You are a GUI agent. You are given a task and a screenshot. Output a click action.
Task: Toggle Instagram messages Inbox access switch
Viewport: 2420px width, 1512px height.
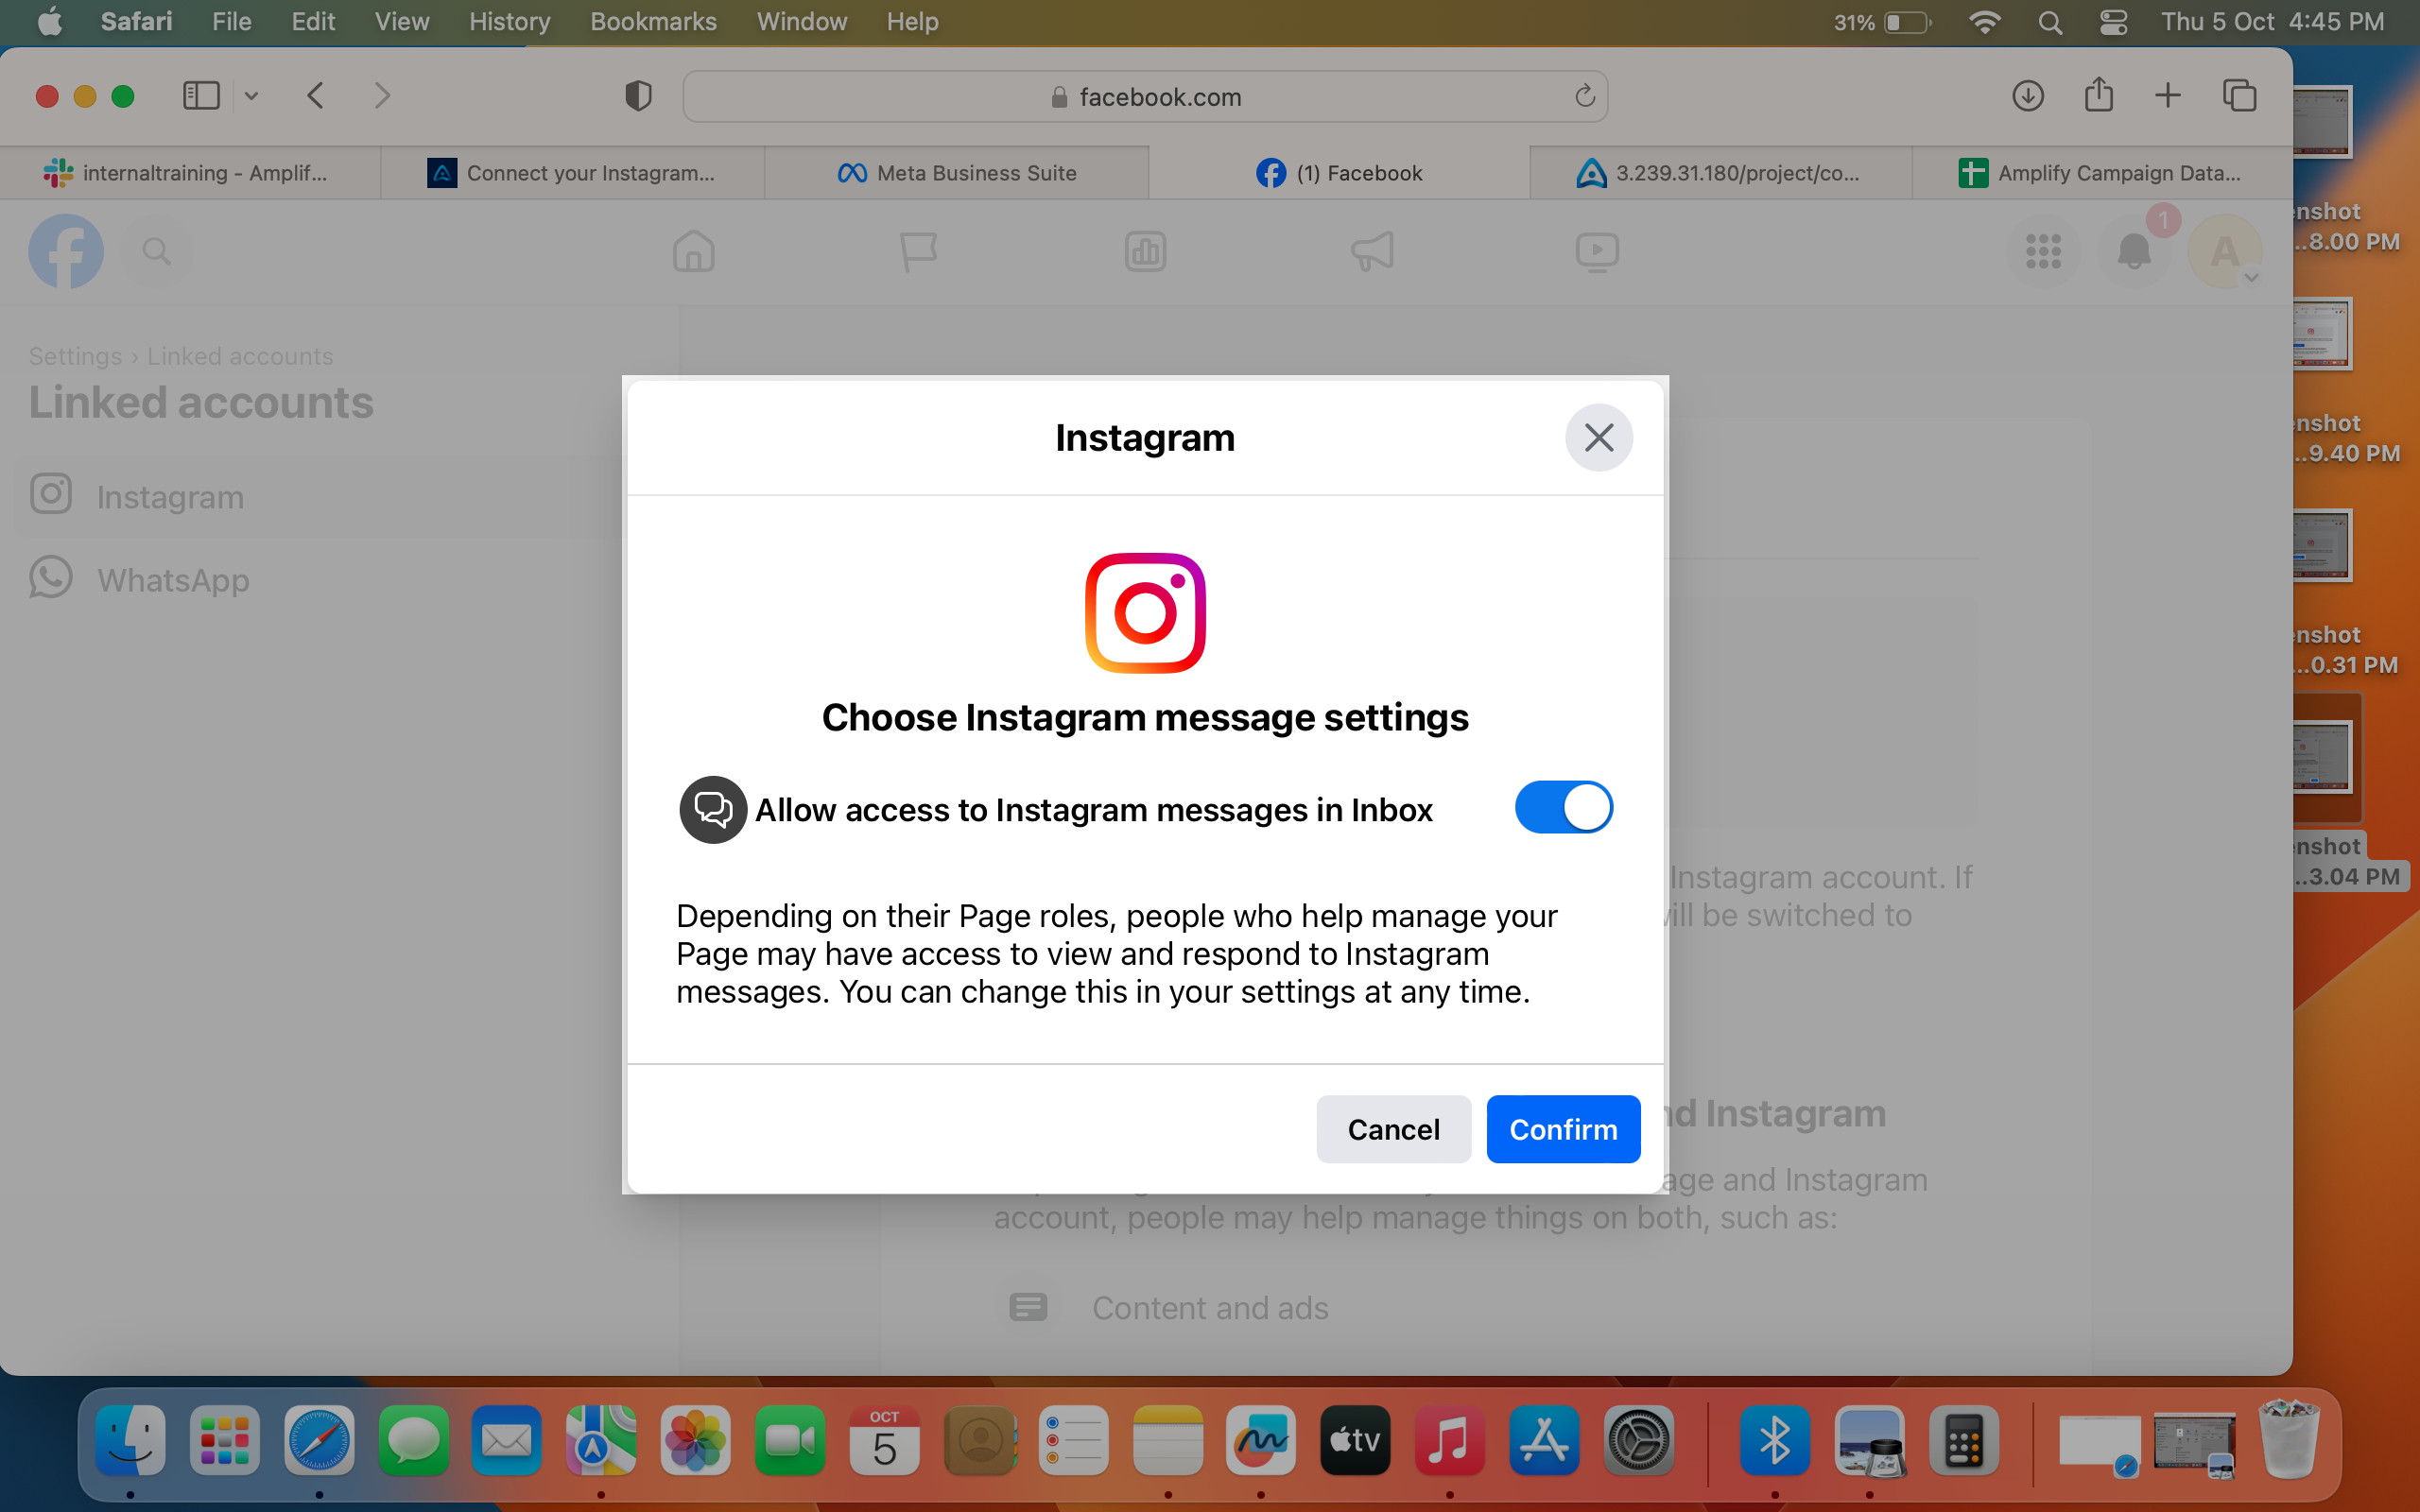tap(1563, 807)
